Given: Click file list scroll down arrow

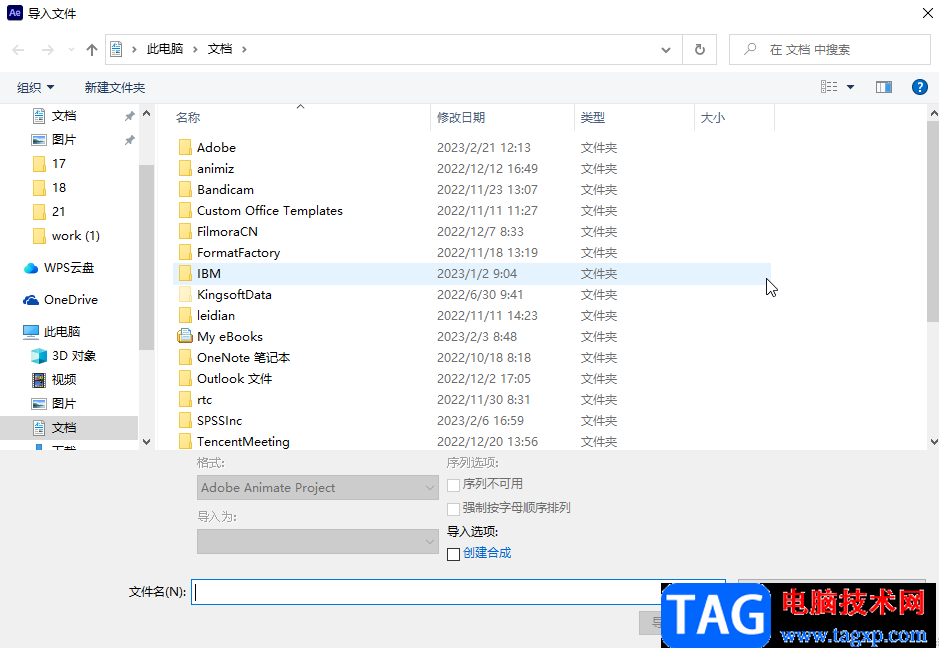Looking at the screenshot, I should [x=934, y=441].
